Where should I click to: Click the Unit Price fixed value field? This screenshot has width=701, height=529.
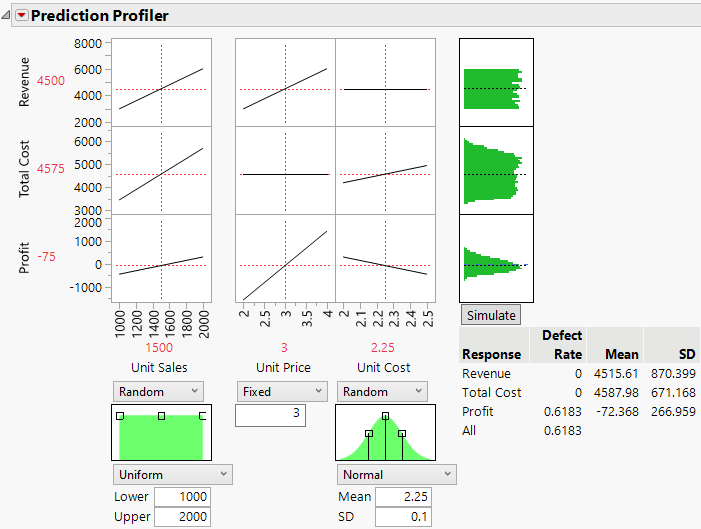tap(270, 413)
